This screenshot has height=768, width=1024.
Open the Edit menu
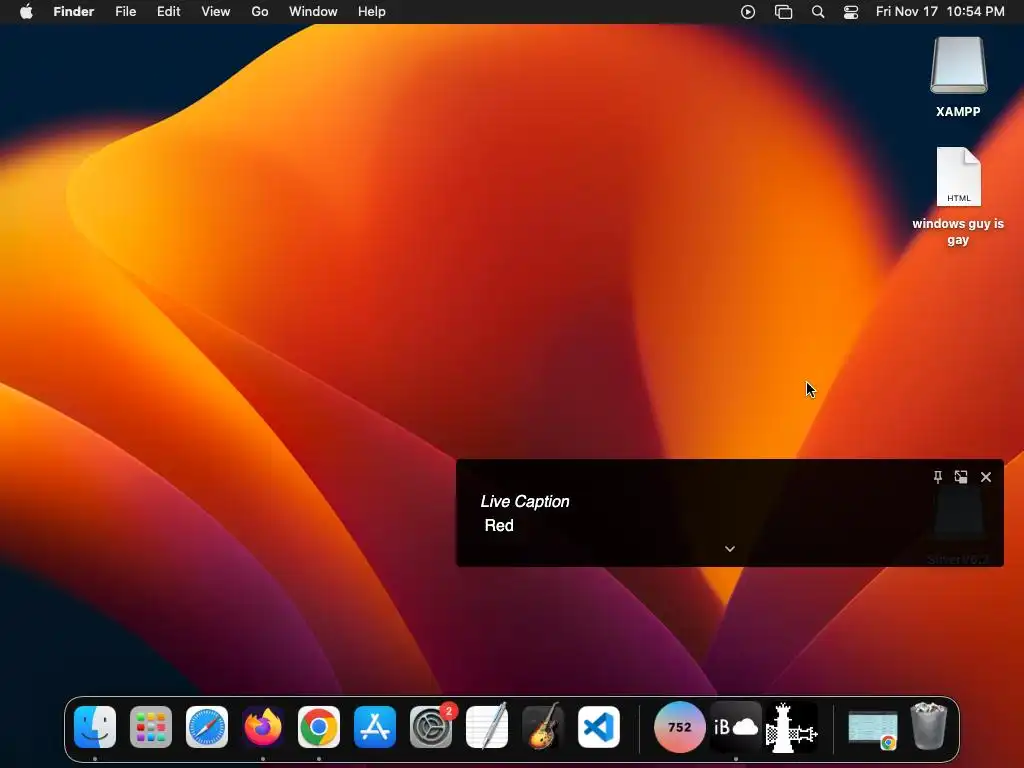[168, 12]
